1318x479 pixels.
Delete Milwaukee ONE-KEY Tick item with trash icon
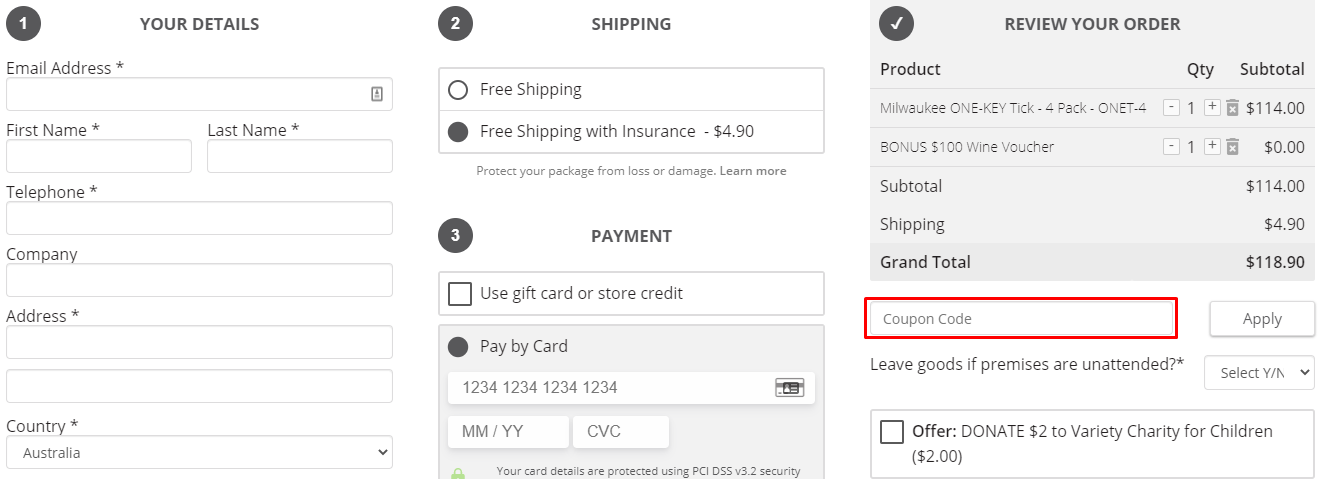(1232, 108)
